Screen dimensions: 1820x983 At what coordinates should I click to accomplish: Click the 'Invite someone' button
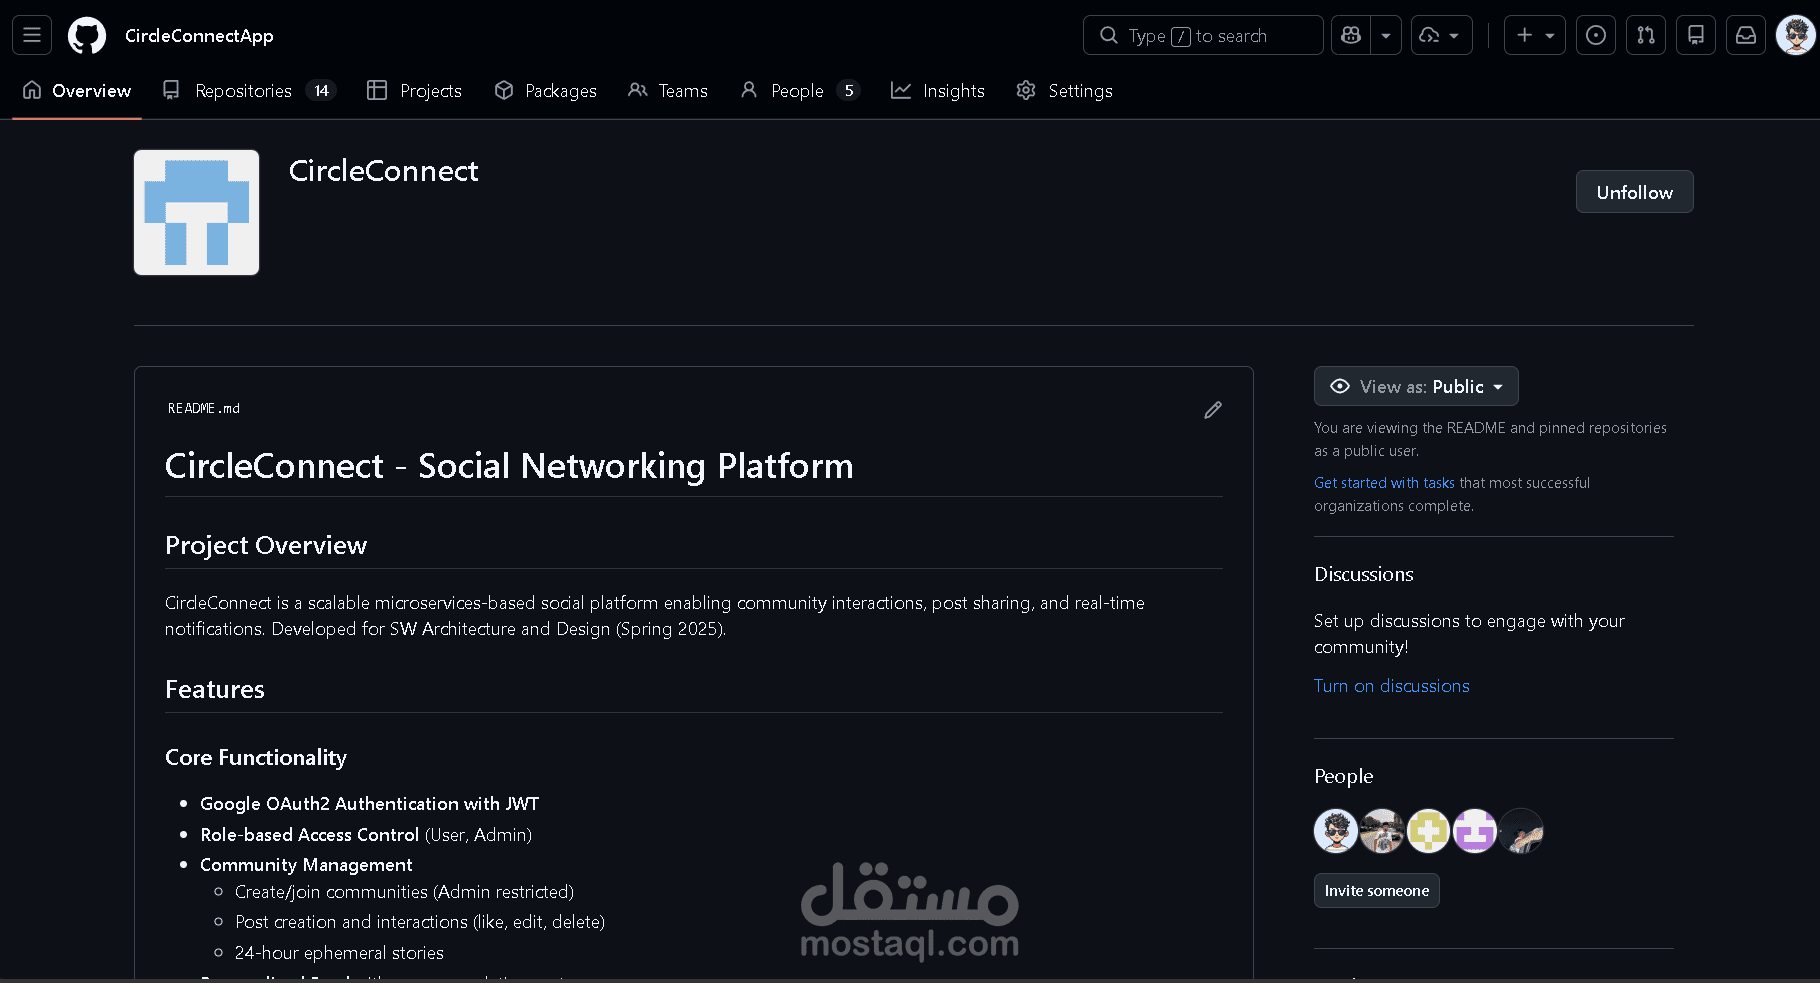(1377, 891)
